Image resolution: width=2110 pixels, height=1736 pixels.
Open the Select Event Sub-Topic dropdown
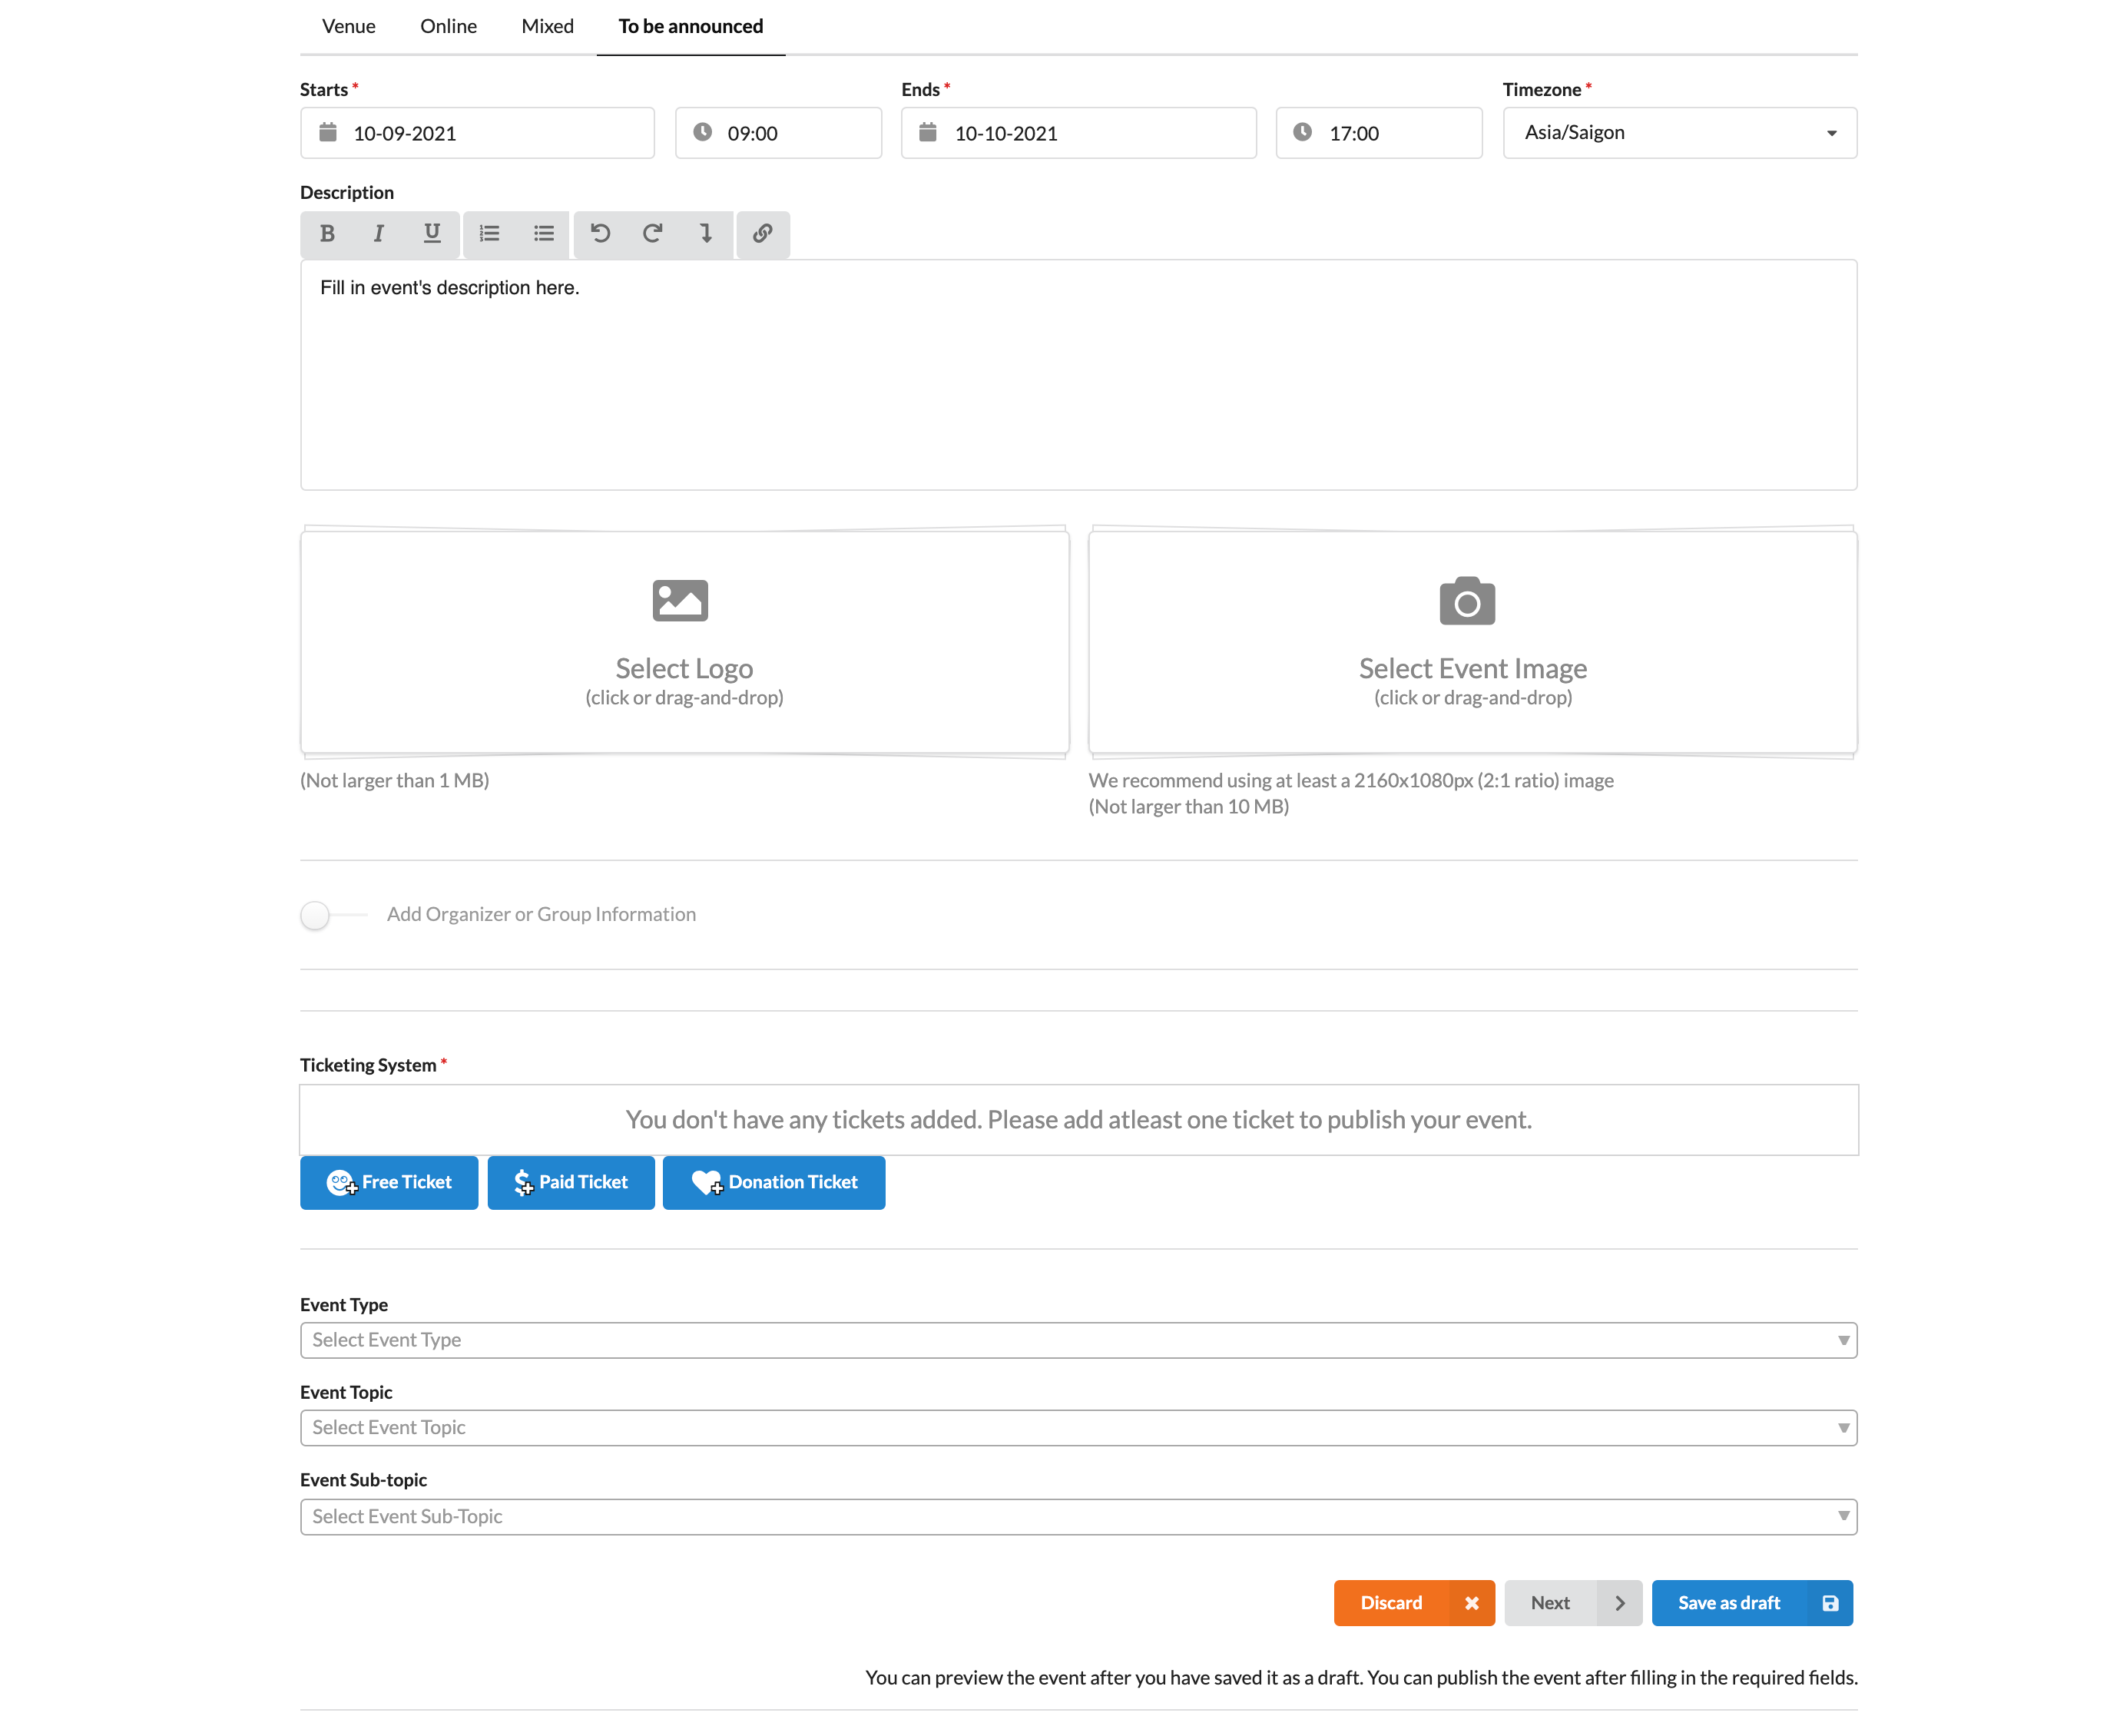click(x=1079, y=1517)
